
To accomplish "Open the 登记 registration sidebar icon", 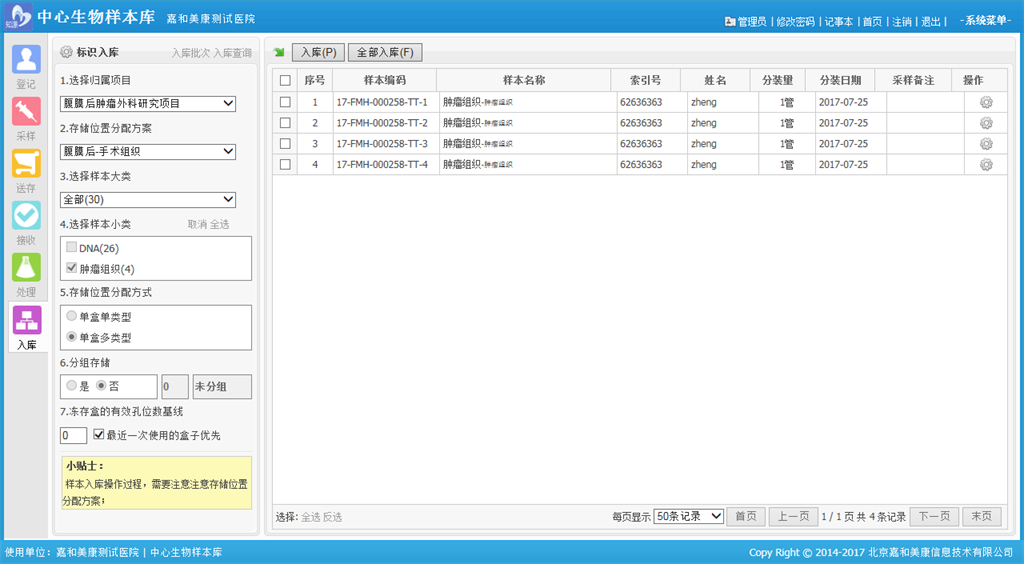I will pyautogui.click(x=26, y=60).
